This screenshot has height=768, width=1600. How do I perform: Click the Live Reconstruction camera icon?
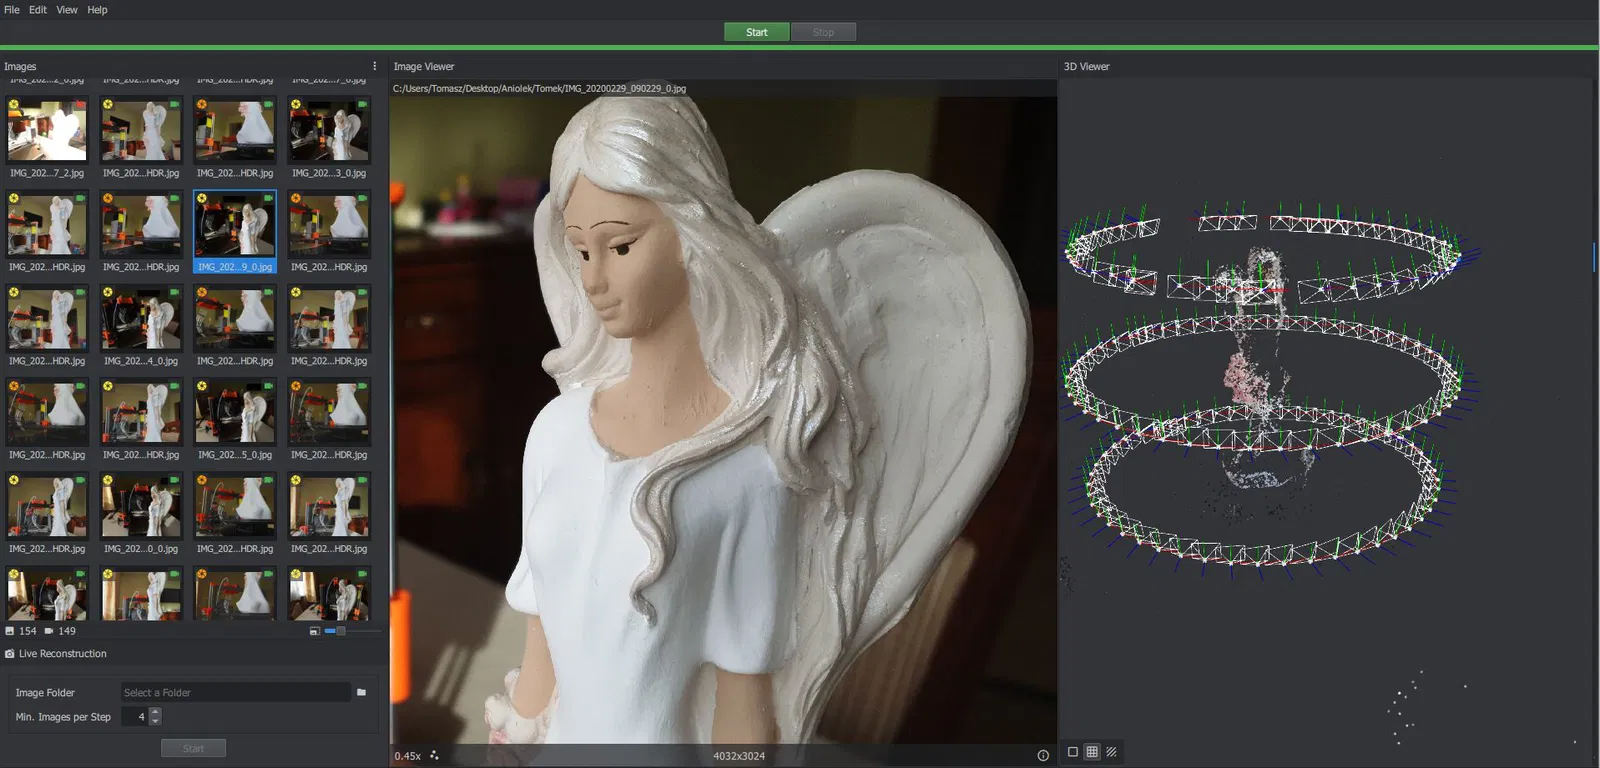click(10, 654)
